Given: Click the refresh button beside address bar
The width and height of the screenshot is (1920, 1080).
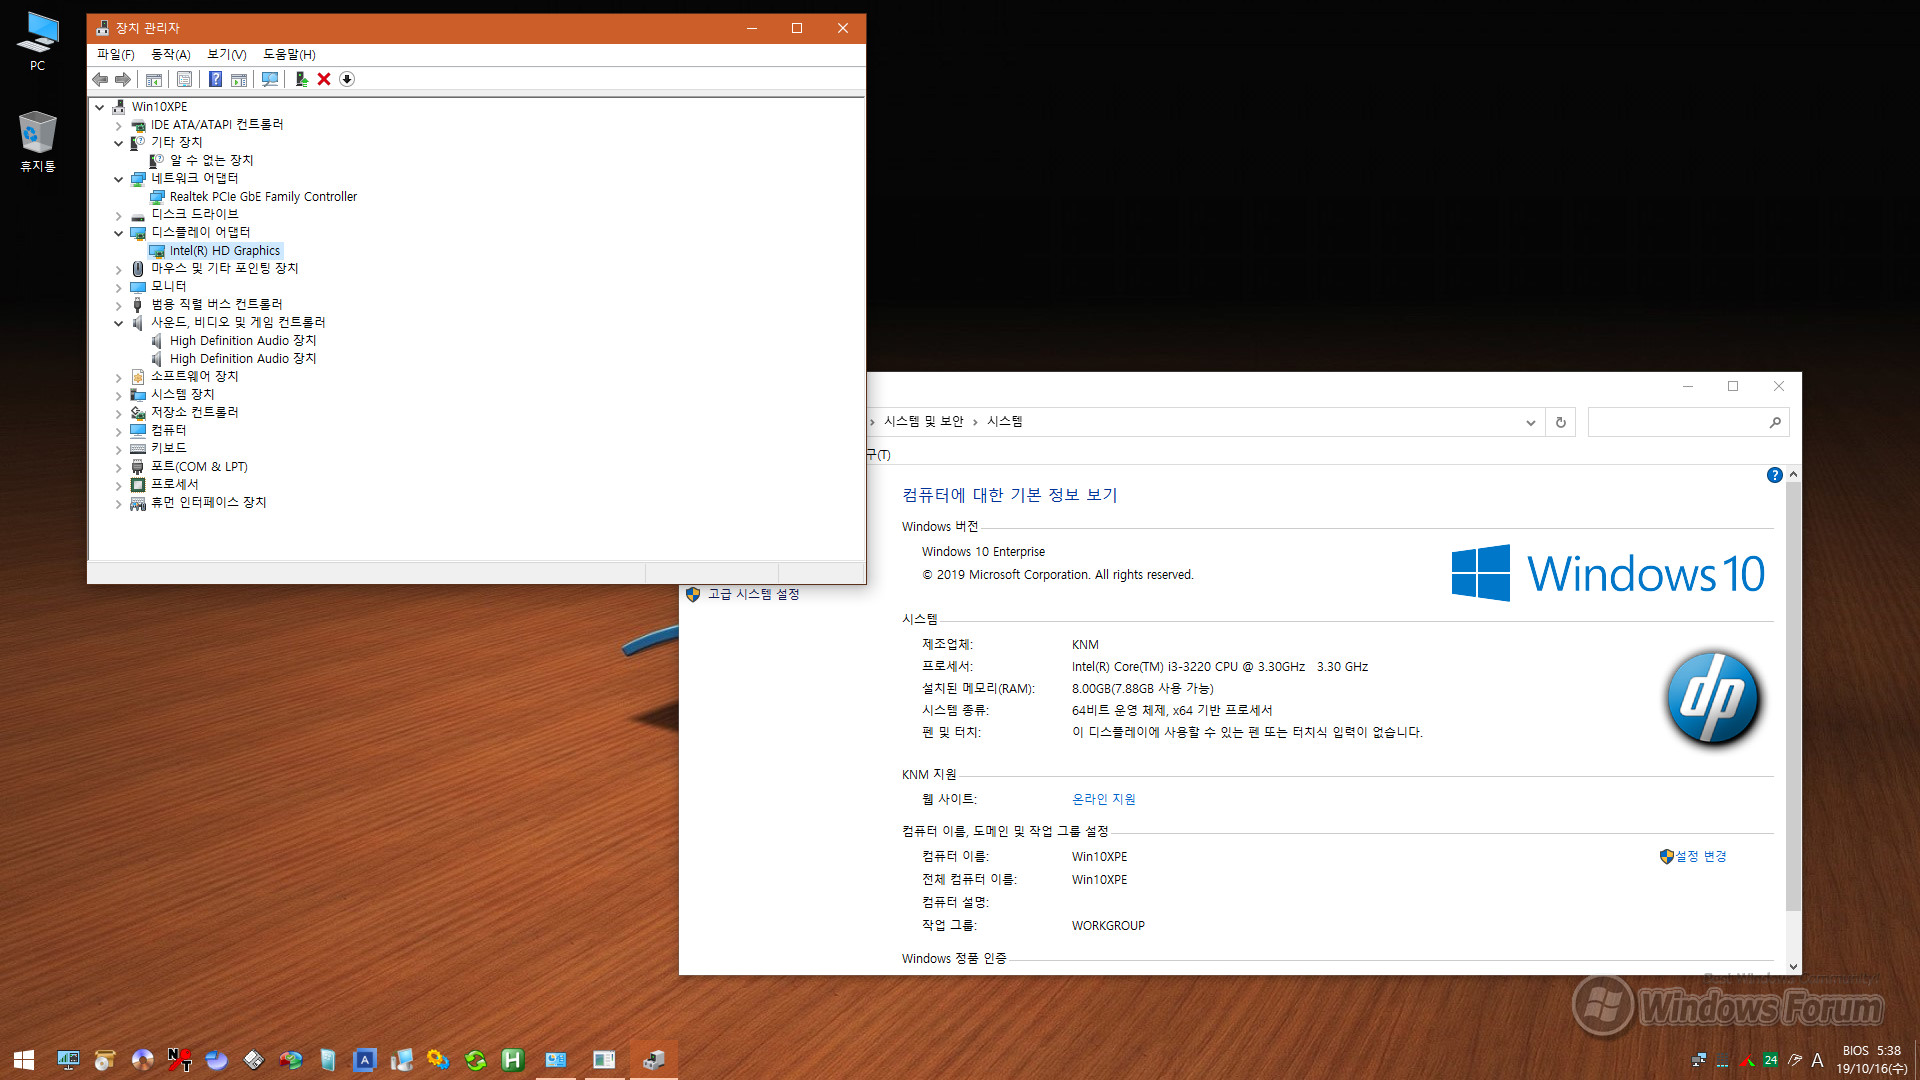Looking at the screenshot, I should pos(1560,422).
